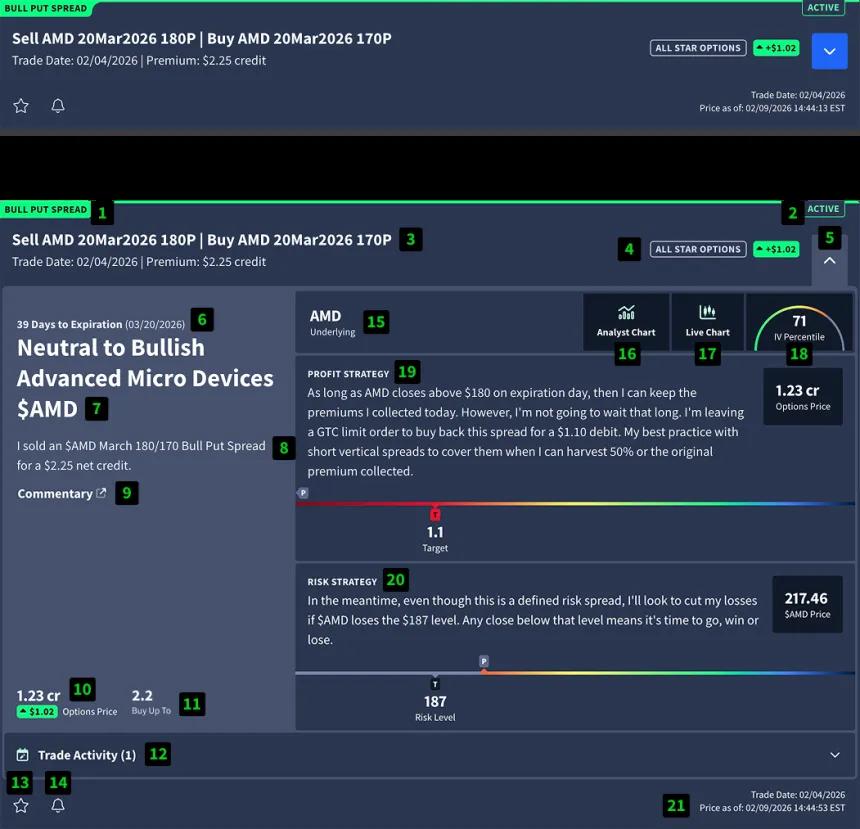
Task: Set alert bell on collapsed trade card
Action: (x=58, y=105)
